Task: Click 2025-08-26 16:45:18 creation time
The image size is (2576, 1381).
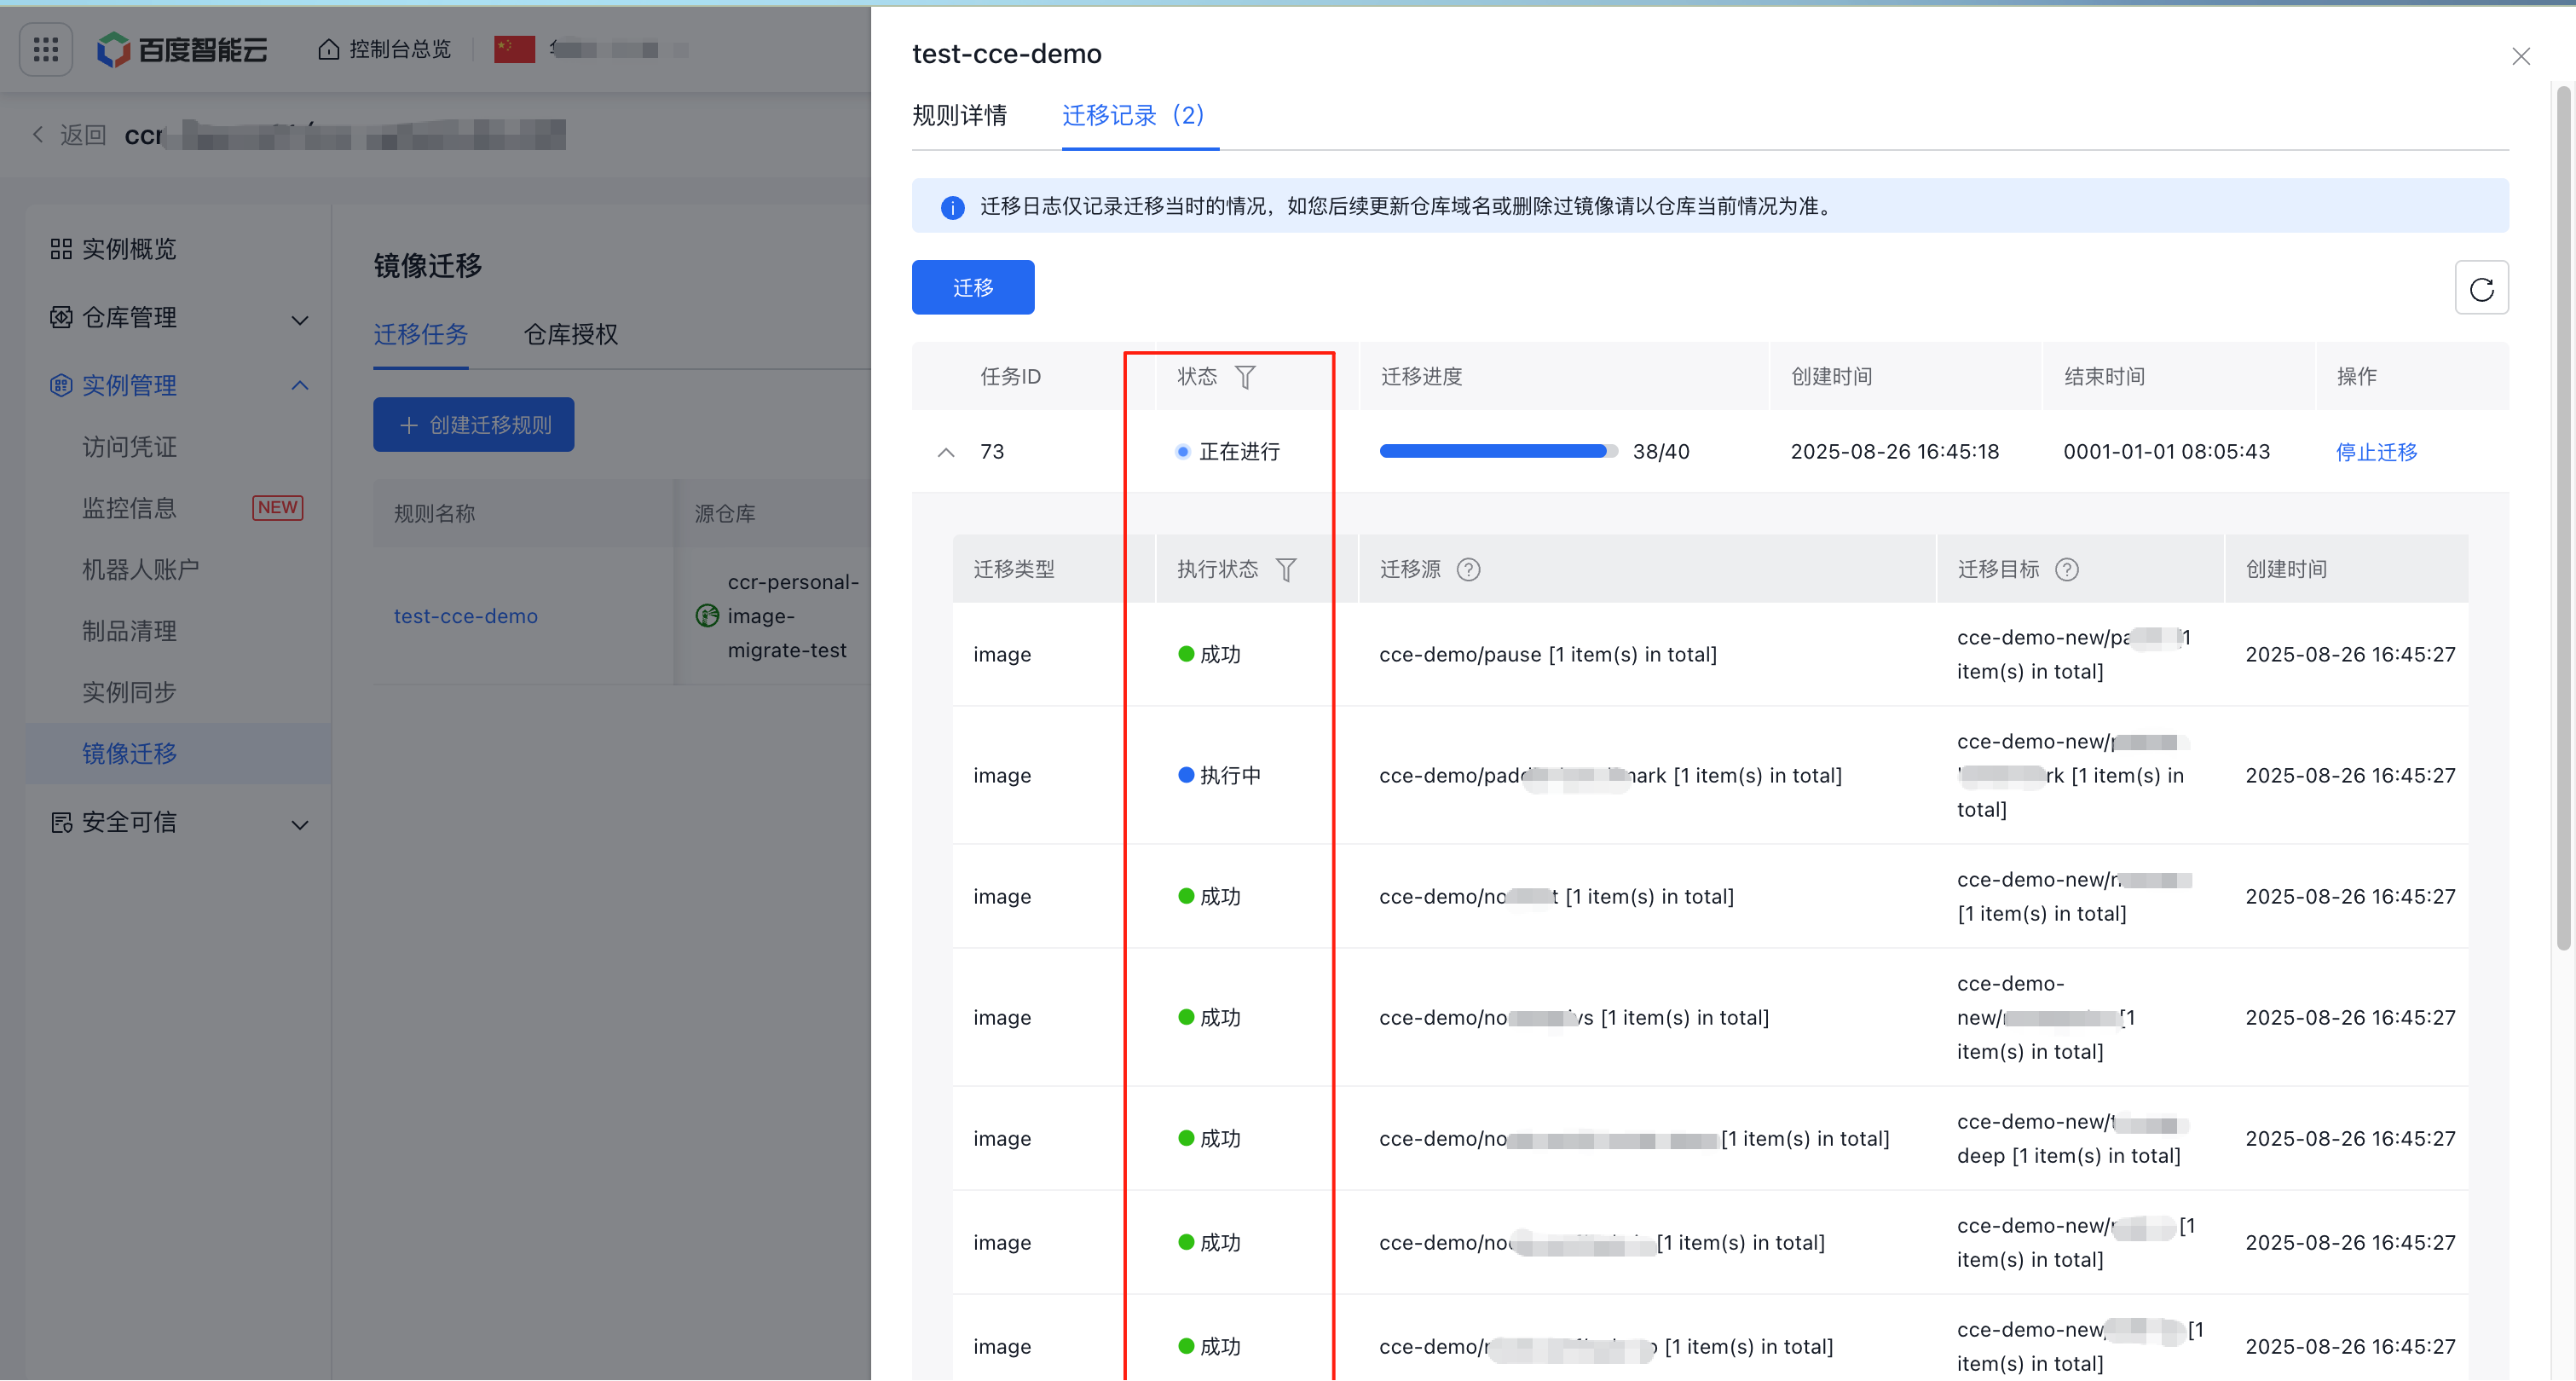Action: coord(1894,452)
